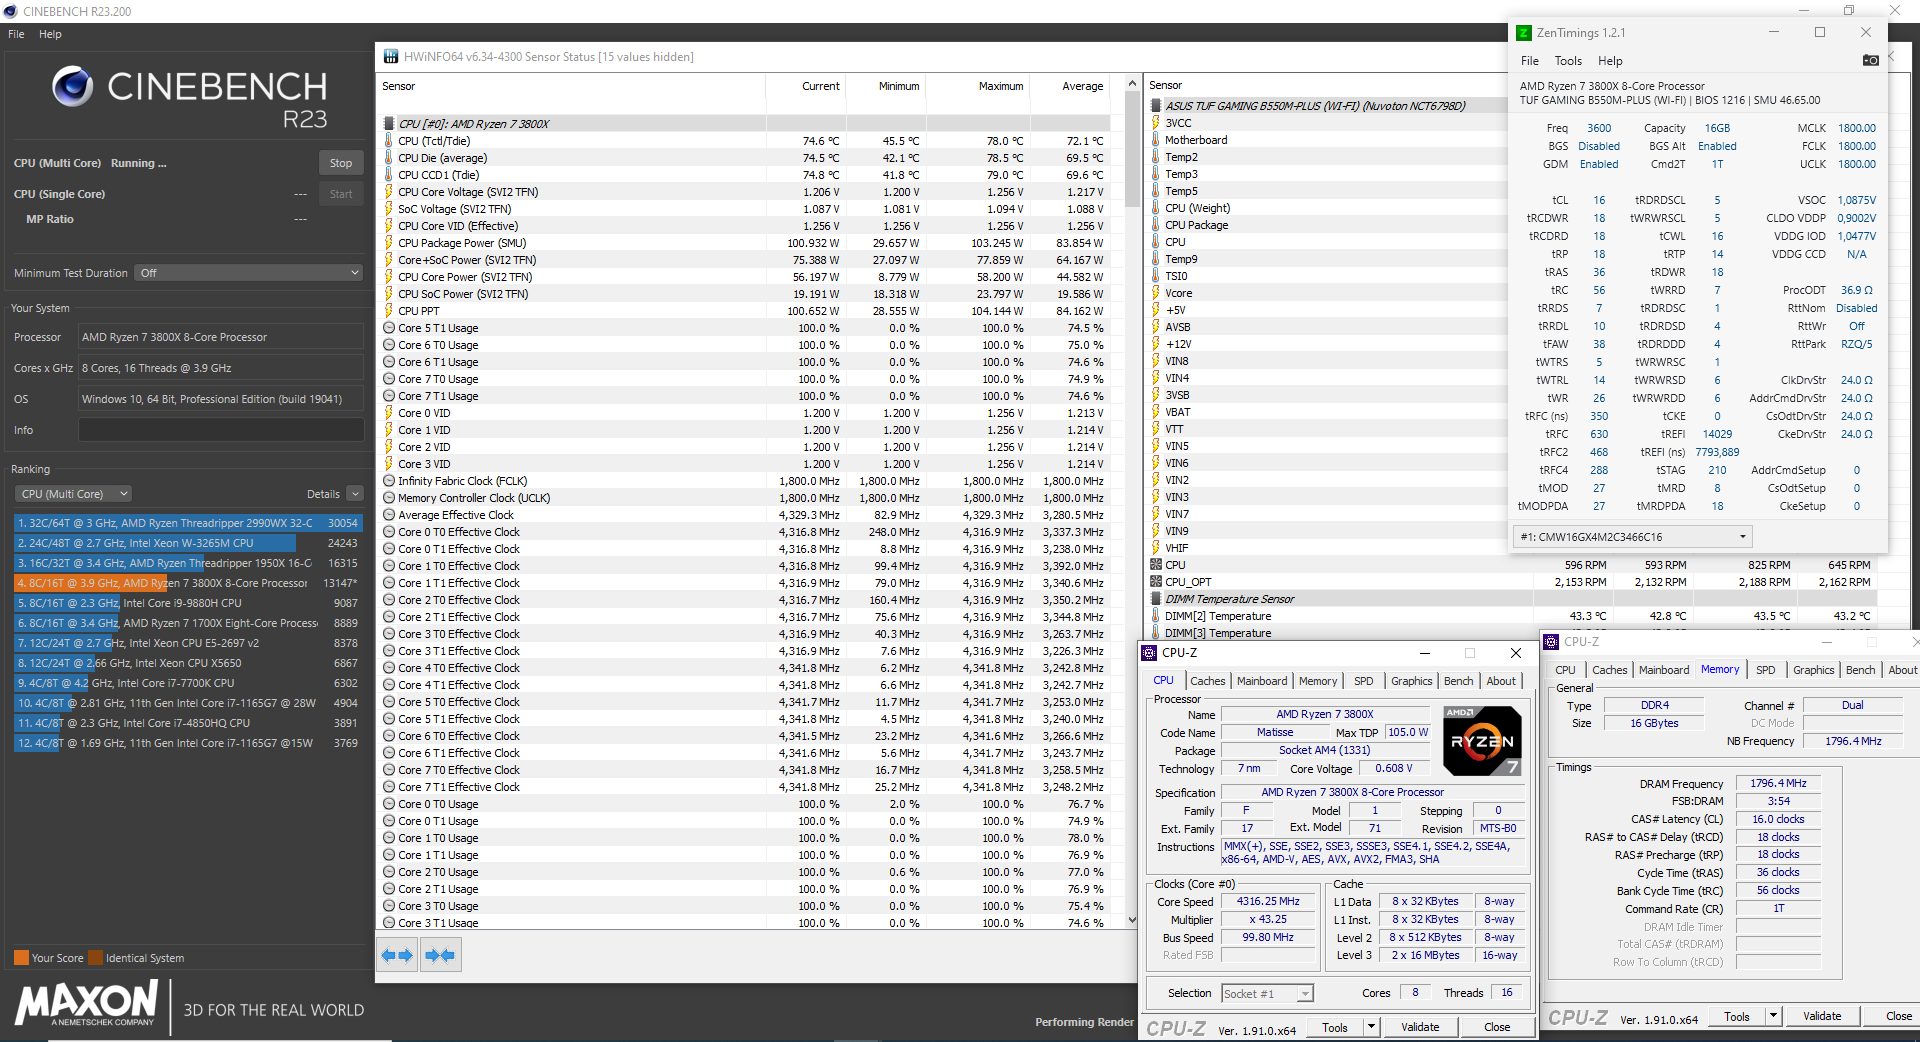Click the ZenTimings Help menu

tap(1610, 61)
